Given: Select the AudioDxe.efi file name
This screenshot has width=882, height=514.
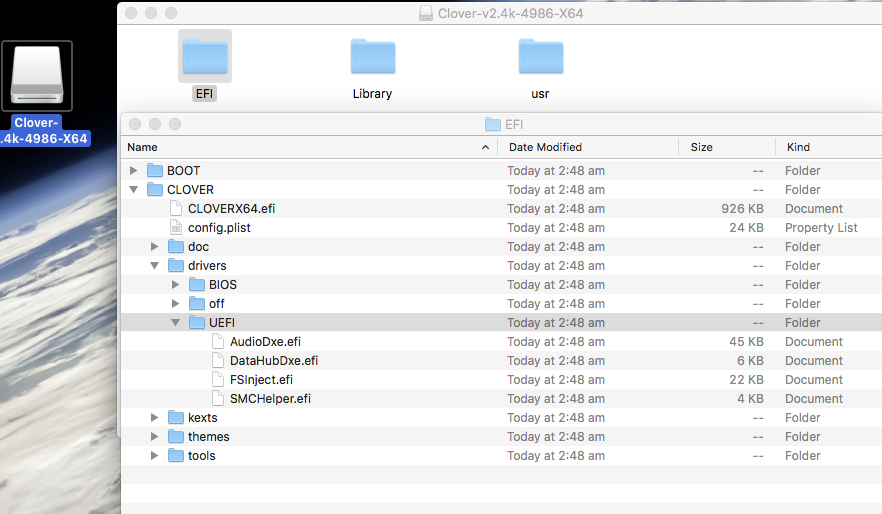Looking at the screenshot, I should [266, 341].
